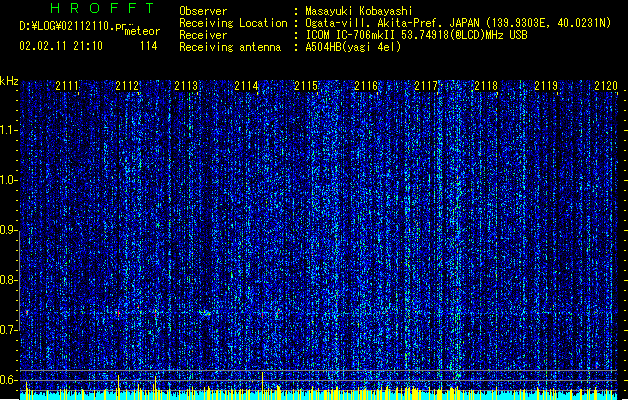Click the Receiving Location label
The width and height of the screenshot is (629, 400).
(x=233, y=23)
